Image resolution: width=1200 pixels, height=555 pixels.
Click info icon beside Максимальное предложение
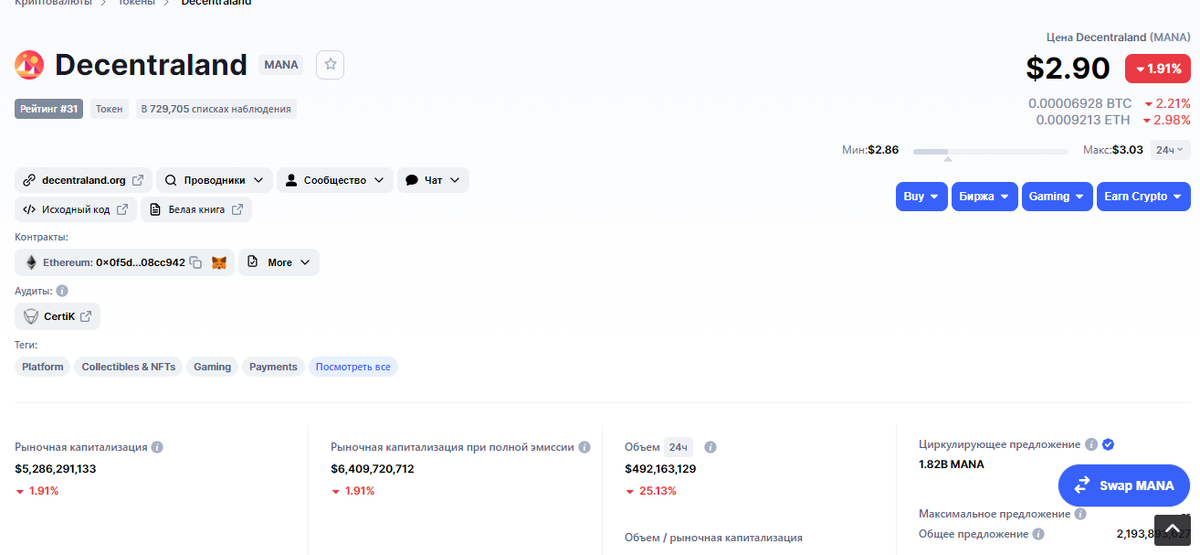tap(1079, 514)
